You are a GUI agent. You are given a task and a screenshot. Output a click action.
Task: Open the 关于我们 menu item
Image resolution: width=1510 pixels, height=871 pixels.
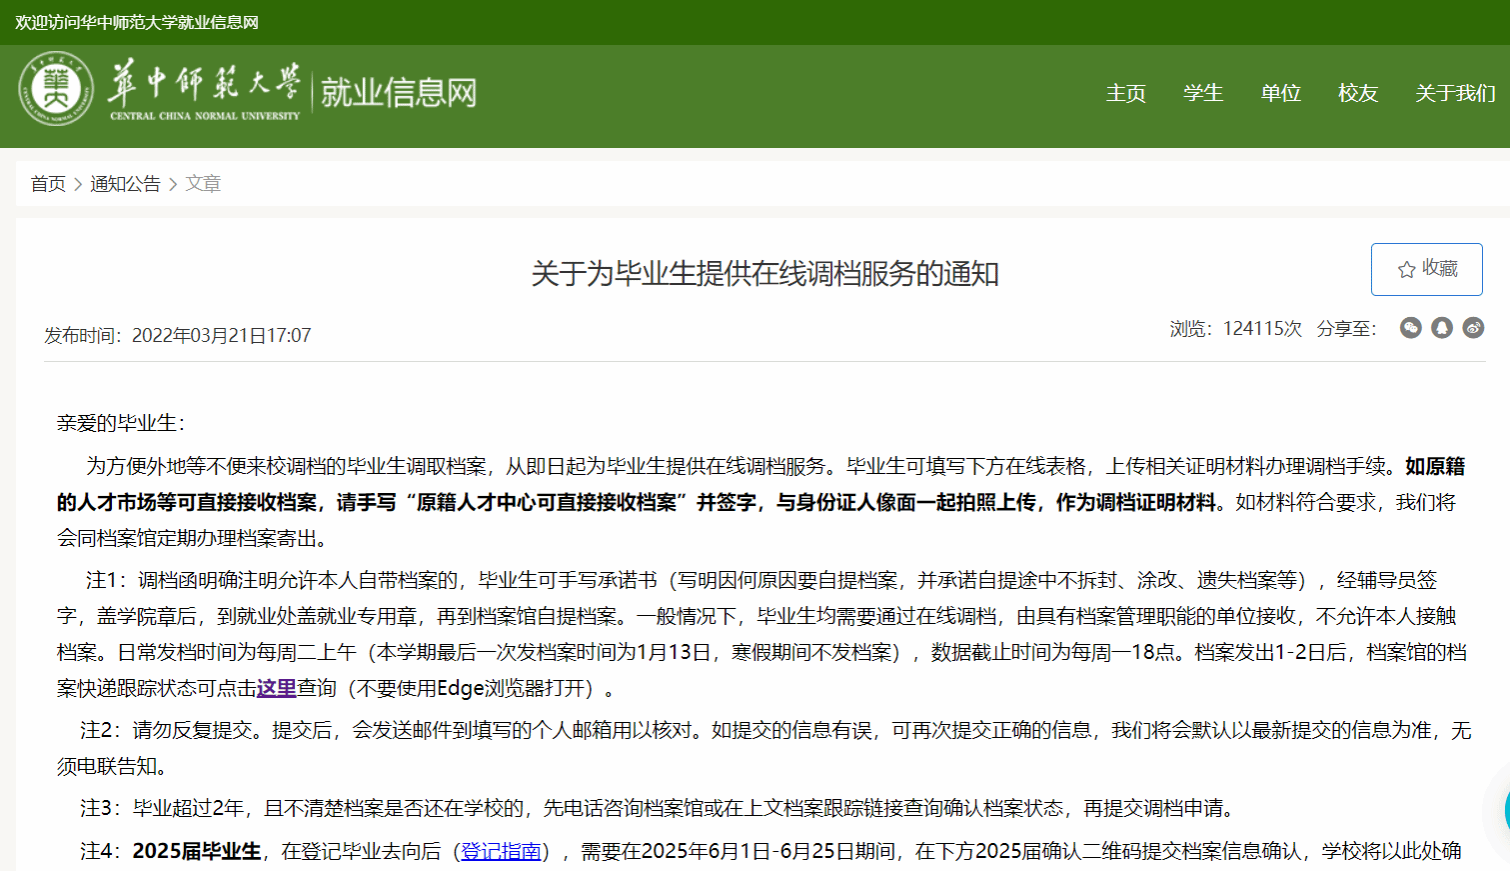1454,93
